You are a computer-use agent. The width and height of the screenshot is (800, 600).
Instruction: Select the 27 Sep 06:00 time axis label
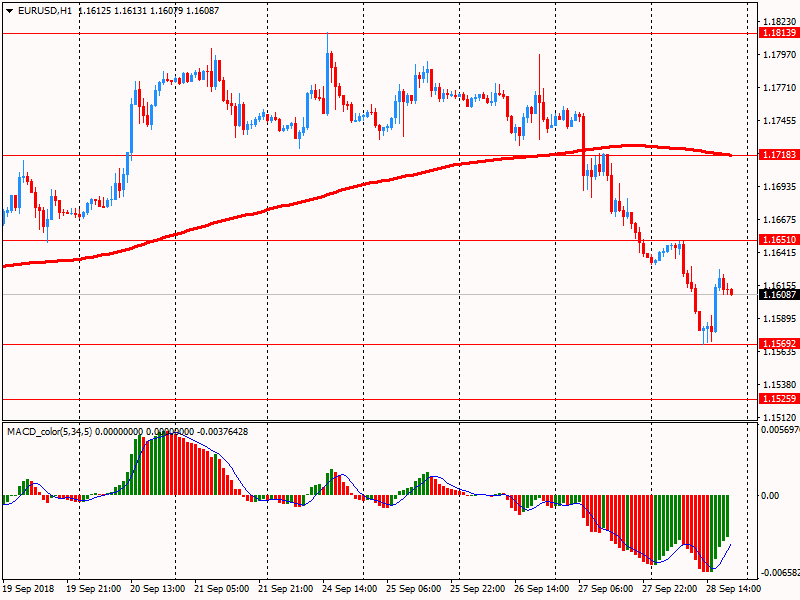point(605,590)
